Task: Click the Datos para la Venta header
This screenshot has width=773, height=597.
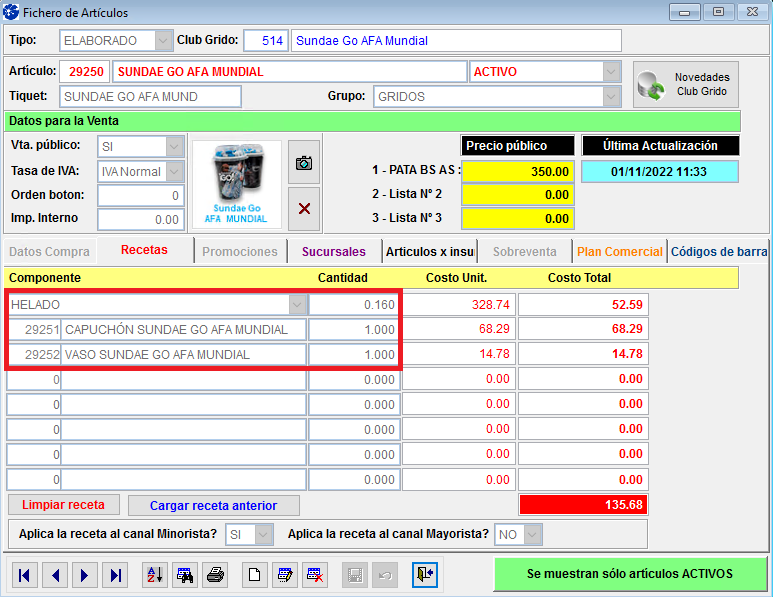Action: click(372, 121)
